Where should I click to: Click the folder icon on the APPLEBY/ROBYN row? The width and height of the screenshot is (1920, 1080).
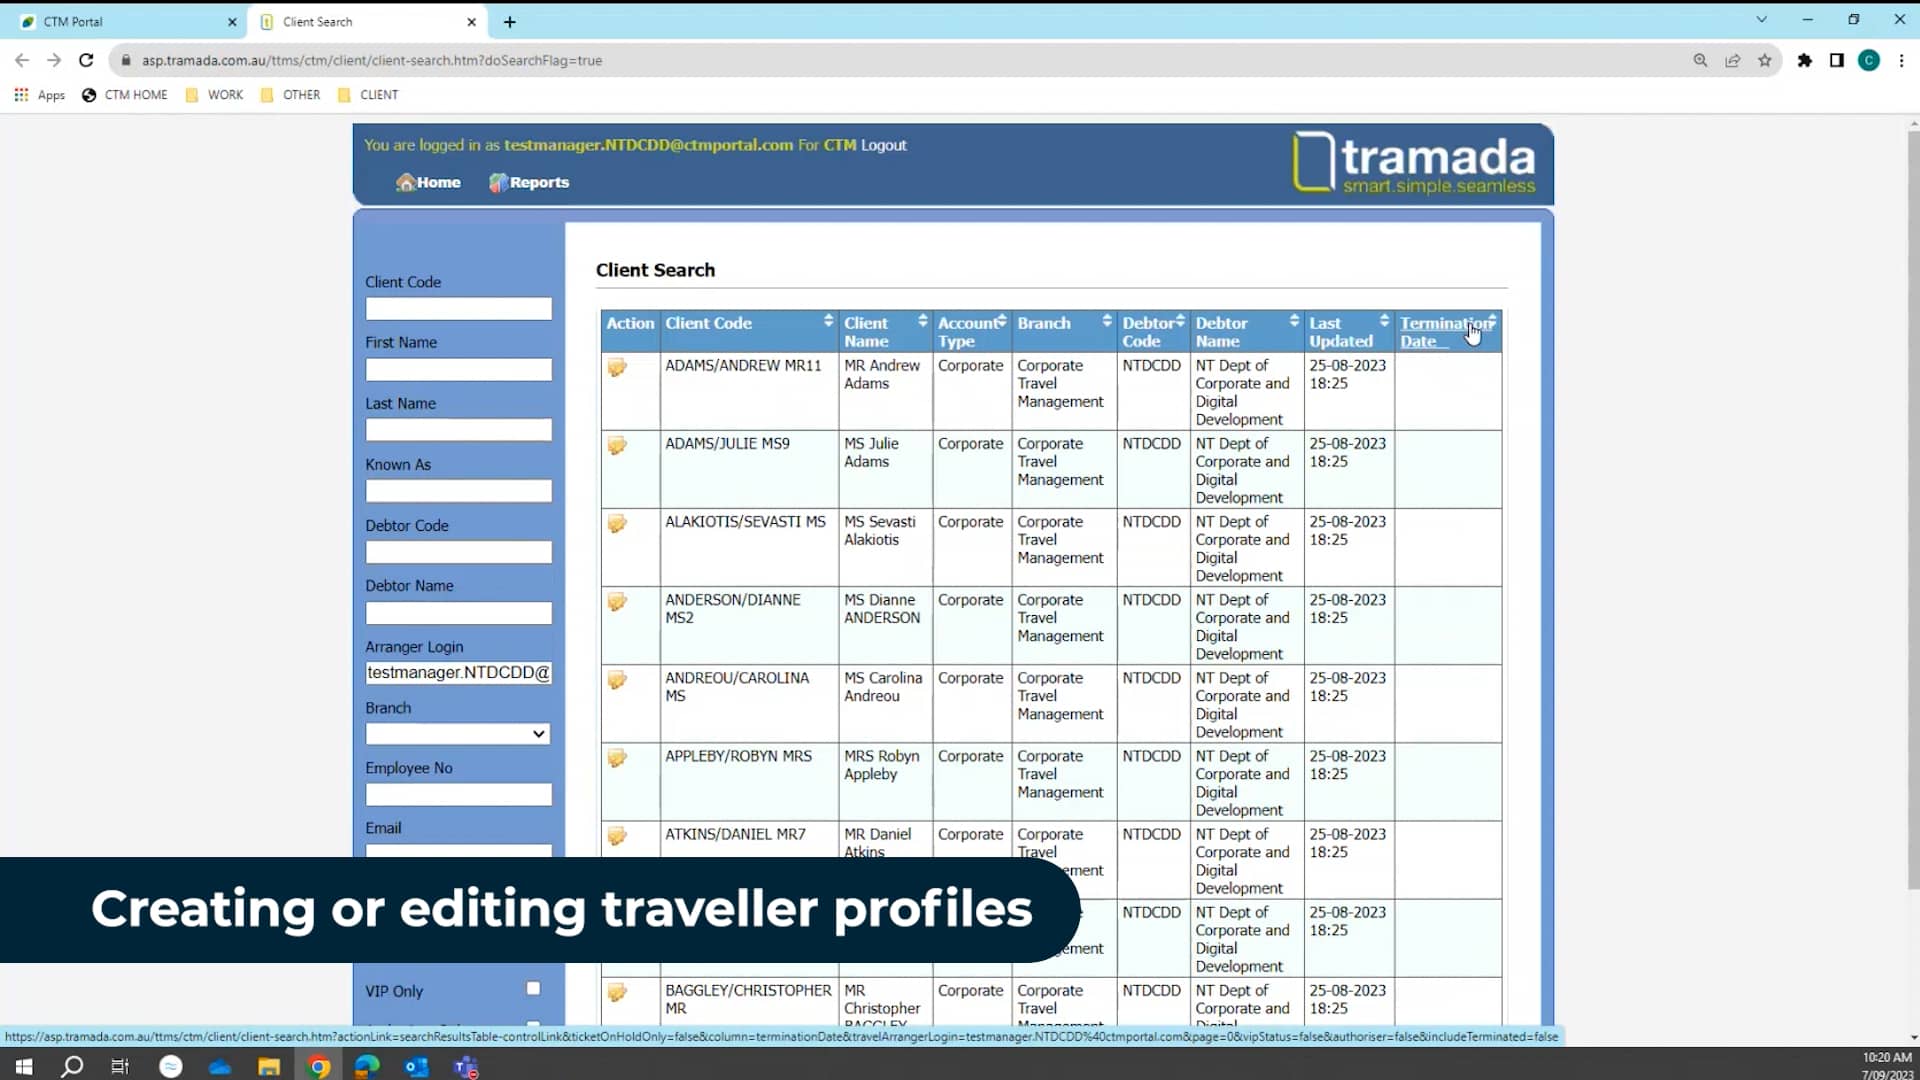(617, 758)
